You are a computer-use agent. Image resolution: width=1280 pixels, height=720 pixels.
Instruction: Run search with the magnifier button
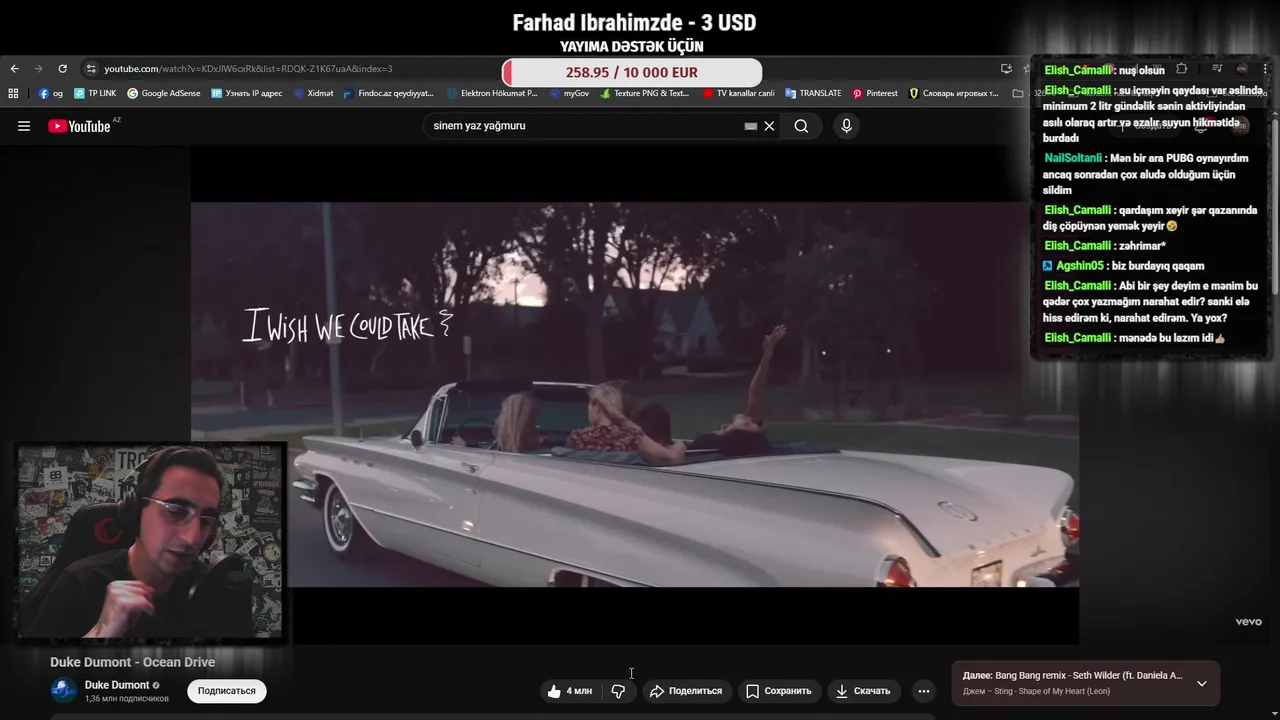[801, 126]
